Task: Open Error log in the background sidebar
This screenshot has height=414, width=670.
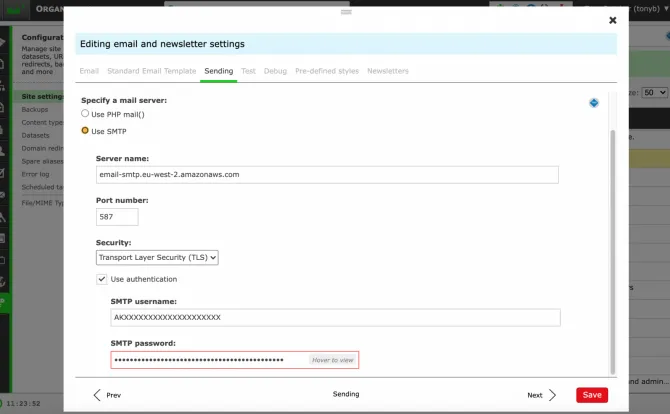Action: pos(35,174)
